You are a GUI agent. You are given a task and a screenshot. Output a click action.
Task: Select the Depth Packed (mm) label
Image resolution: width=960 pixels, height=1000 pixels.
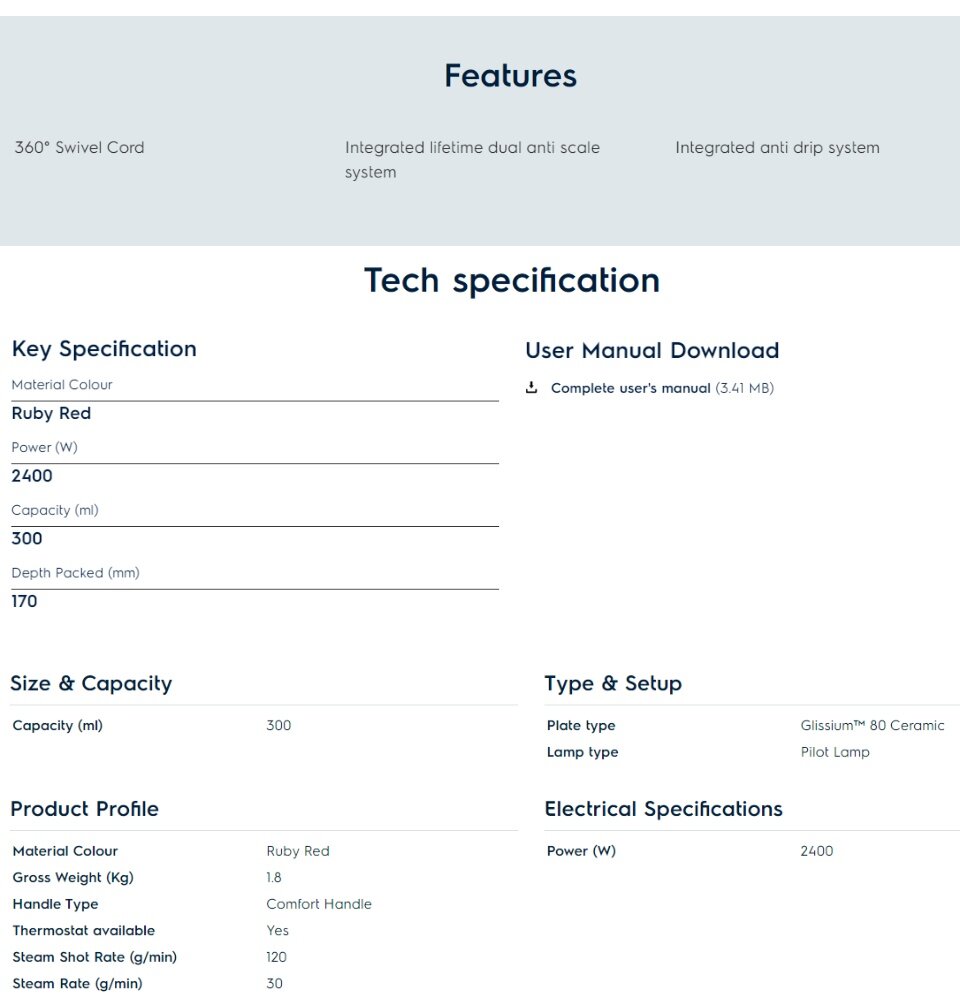pyautogui.click(x=75, y=573)
